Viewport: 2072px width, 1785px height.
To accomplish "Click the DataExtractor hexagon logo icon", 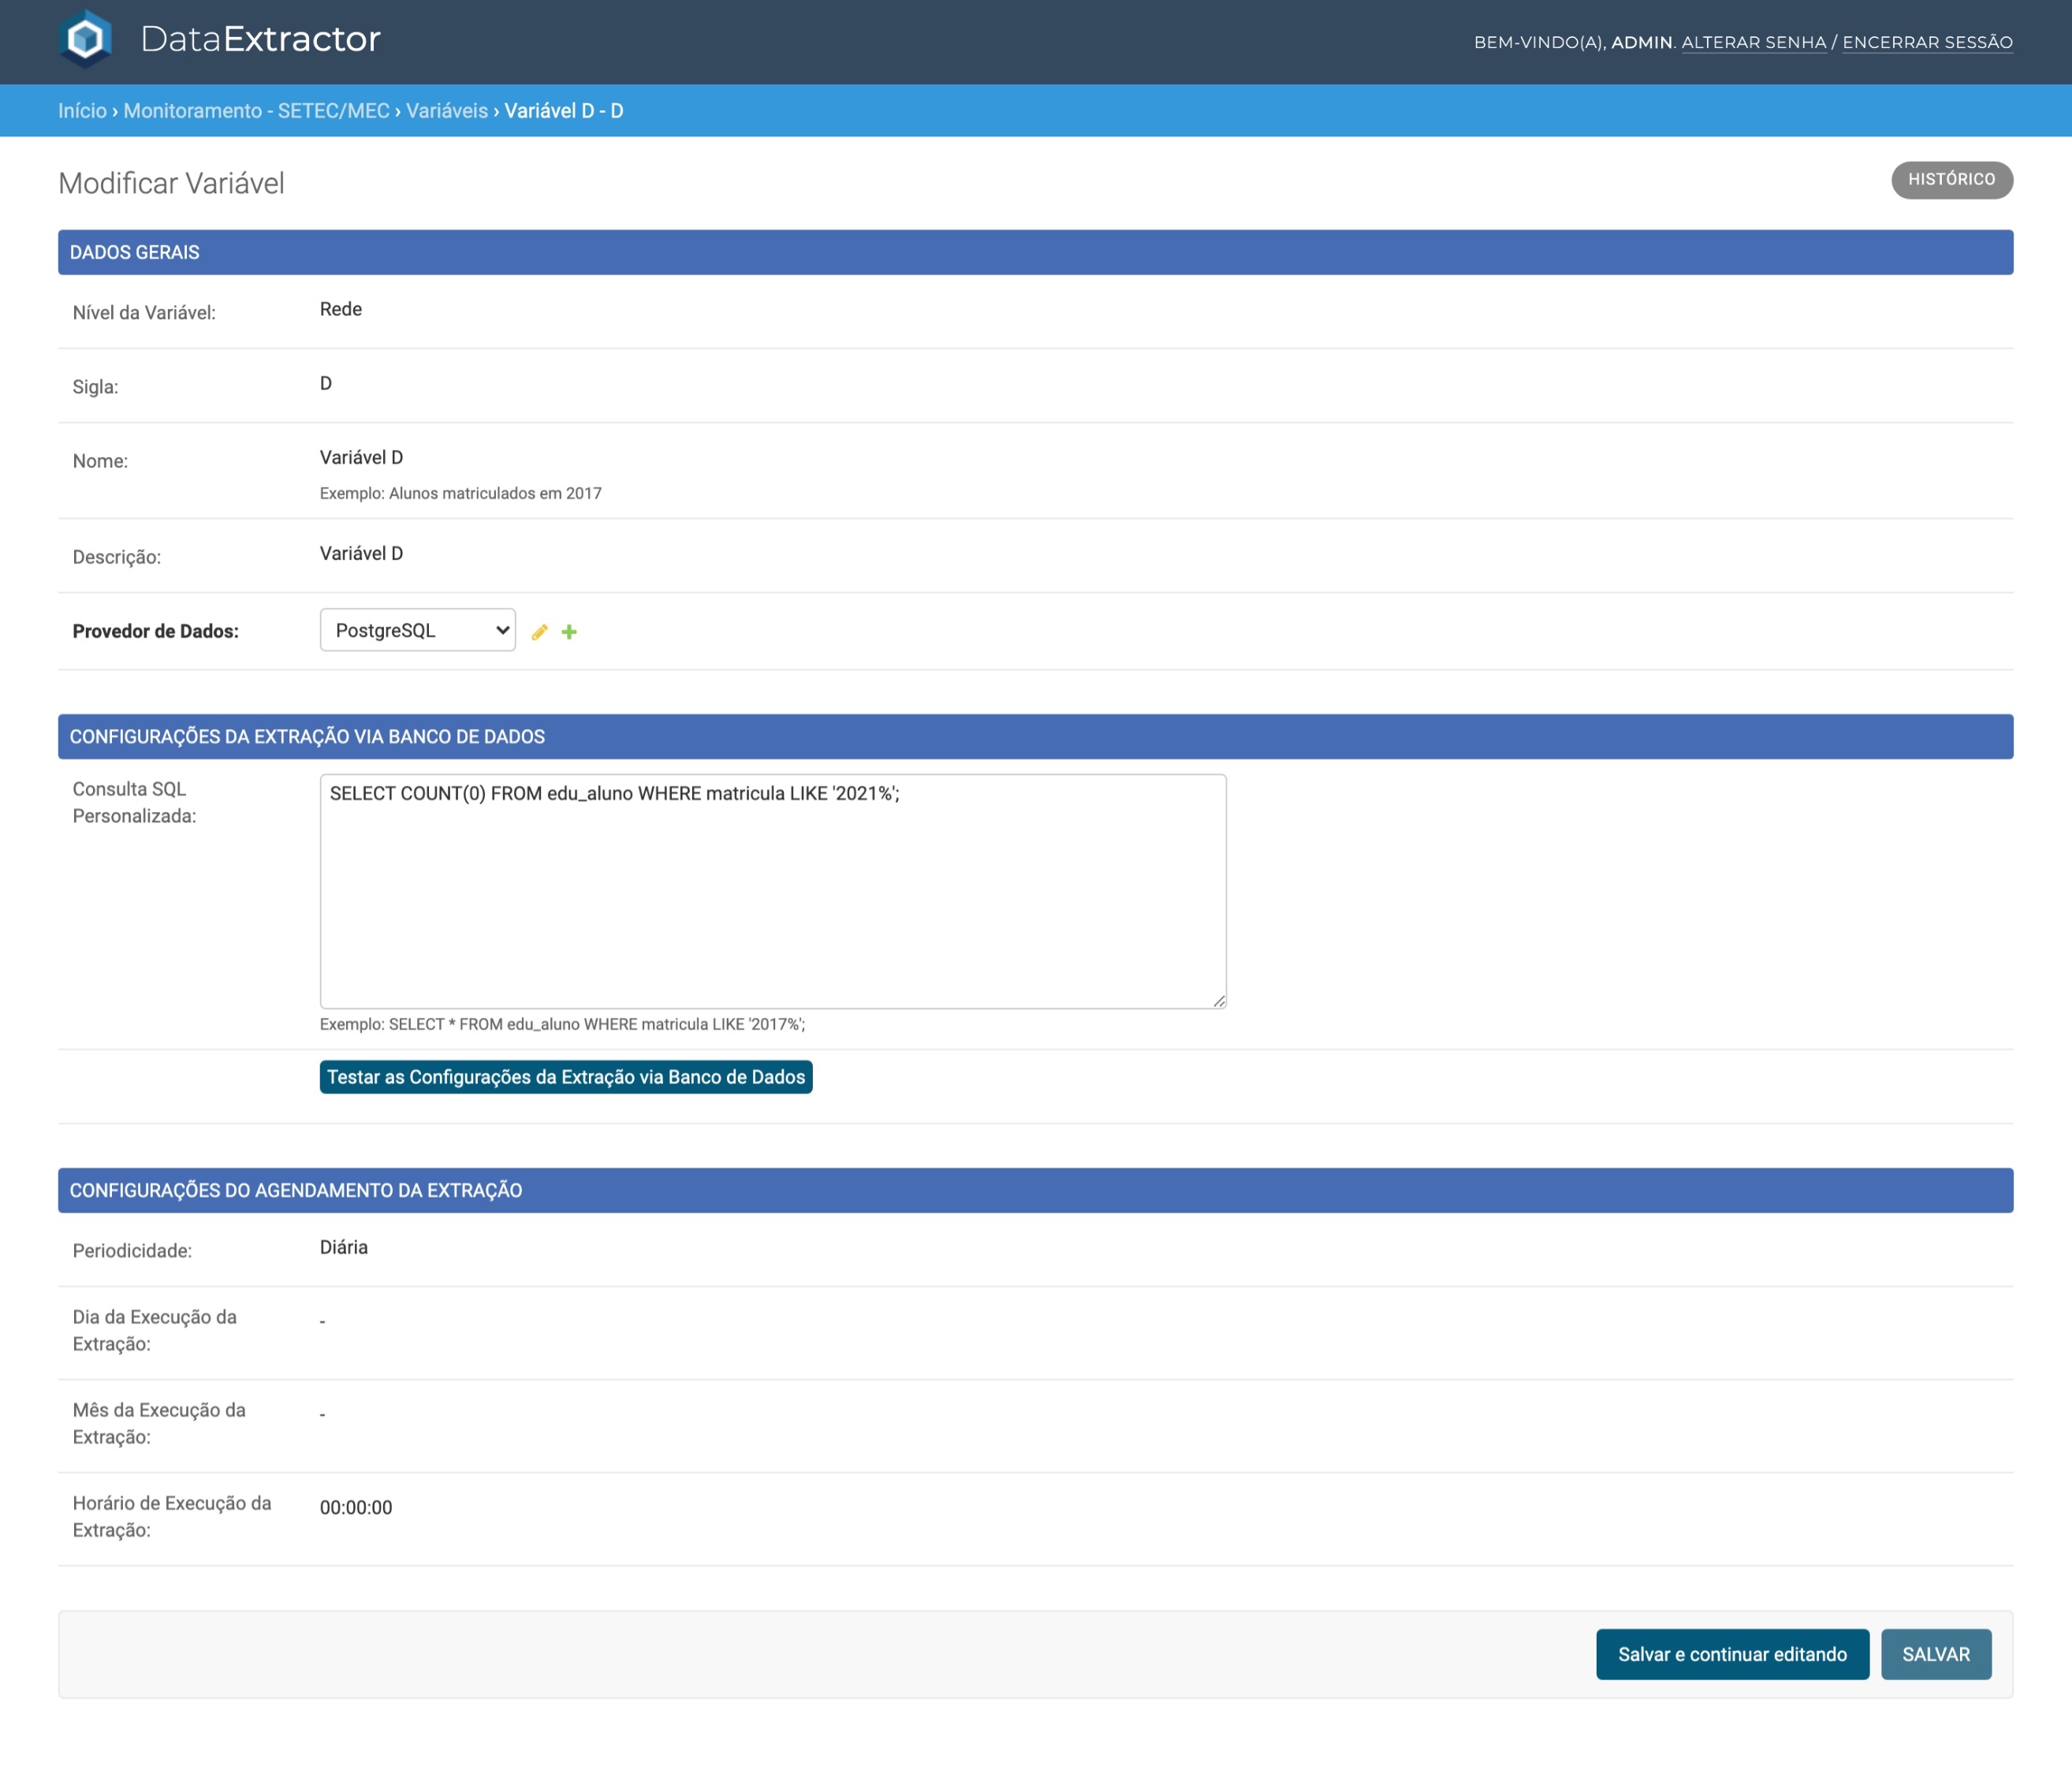I will (x=86, y=39).
